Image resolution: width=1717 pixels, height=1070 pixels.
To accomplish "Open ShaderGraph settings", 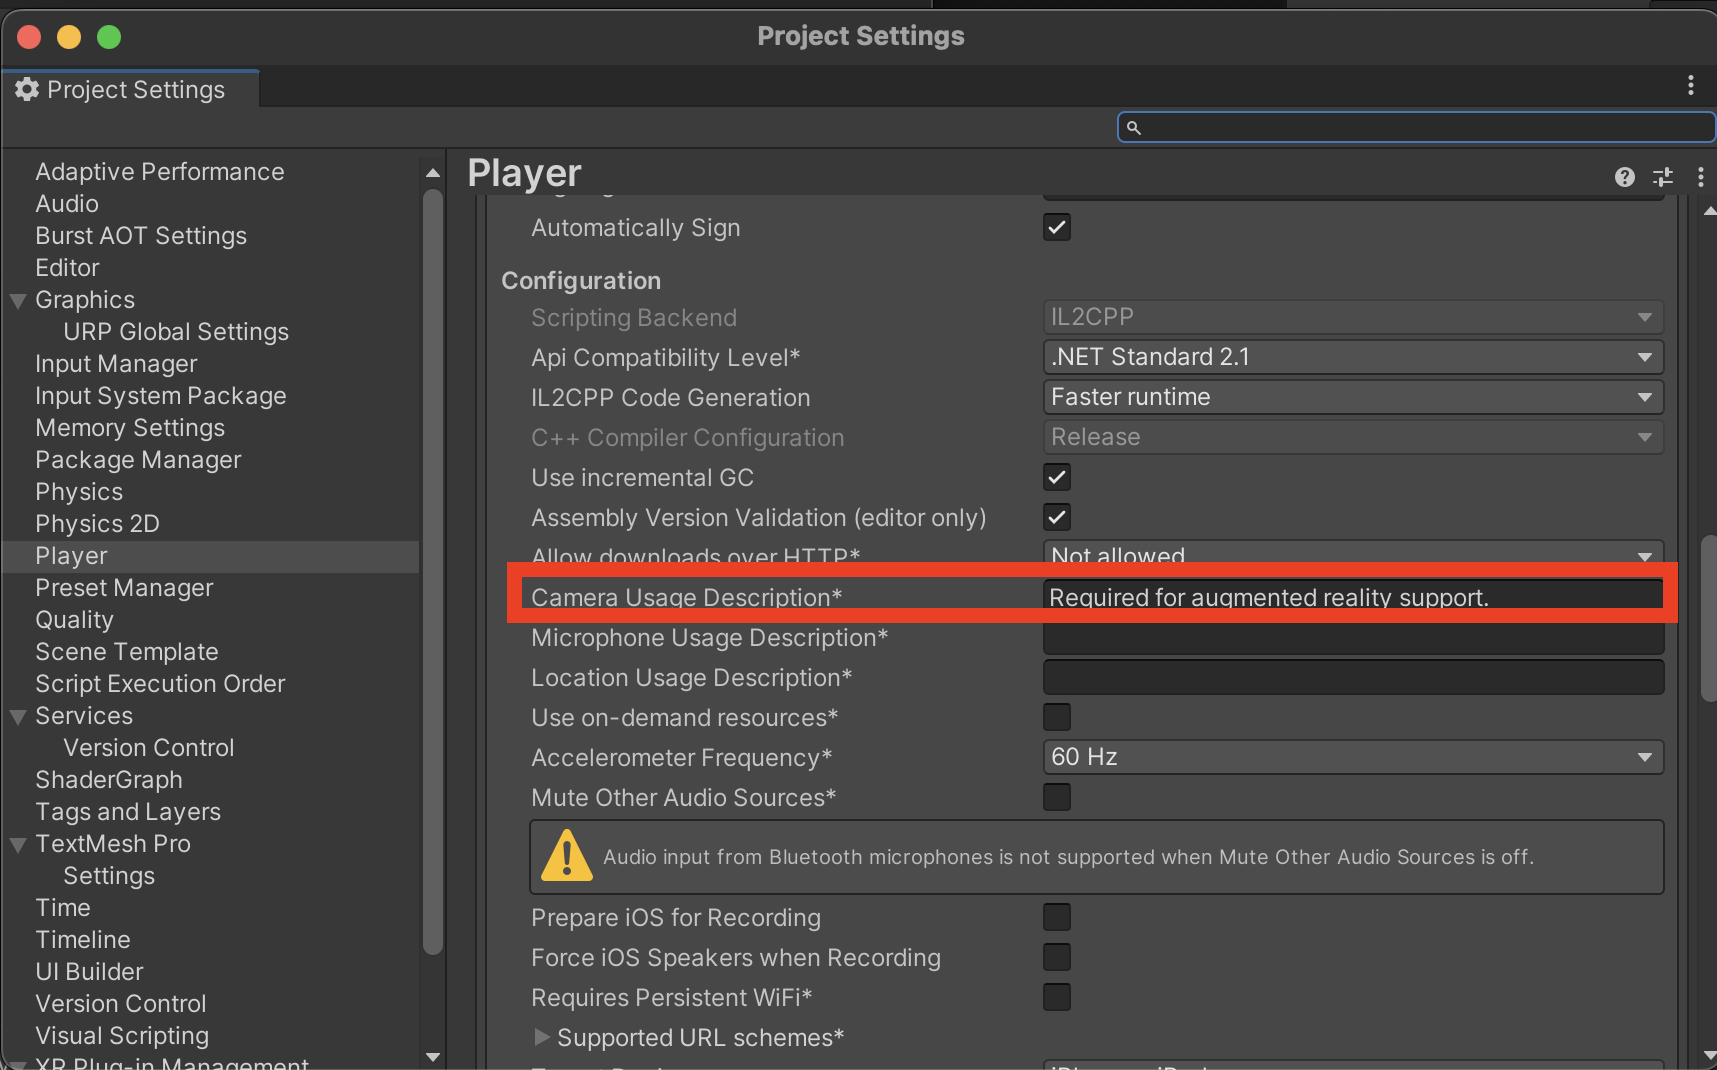I will [109, 780].
